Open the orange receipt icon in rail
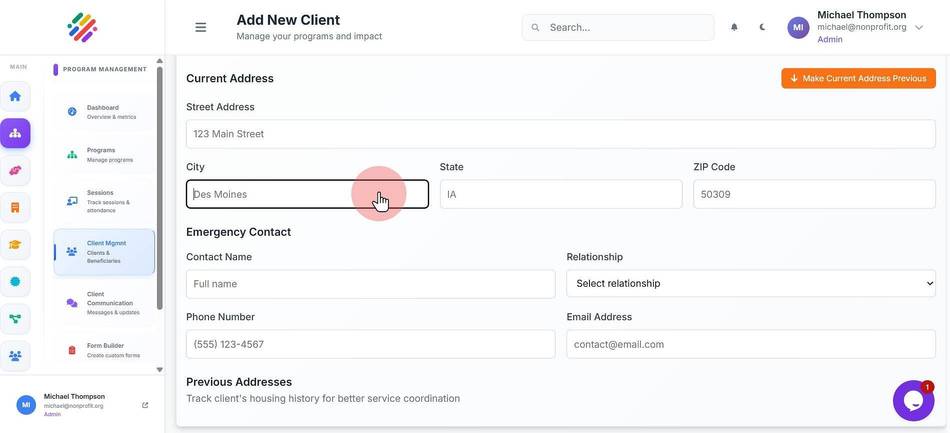950x433 pixels. (x=15, y=208)
